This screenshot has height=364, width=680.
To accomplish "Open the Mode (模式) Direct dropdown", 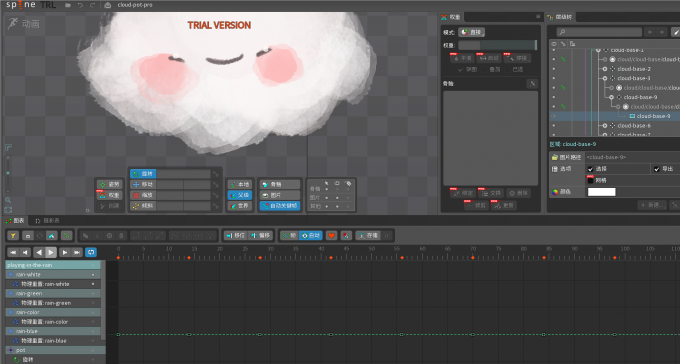I will (x=472, y=32).
